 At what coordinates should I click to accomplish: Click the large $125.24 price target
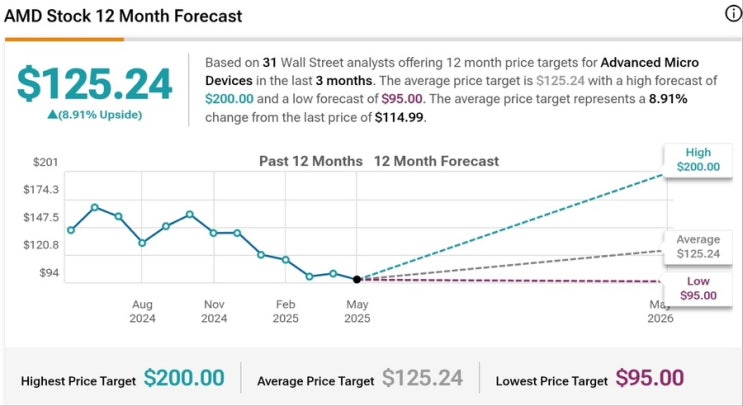click(95, 84)
